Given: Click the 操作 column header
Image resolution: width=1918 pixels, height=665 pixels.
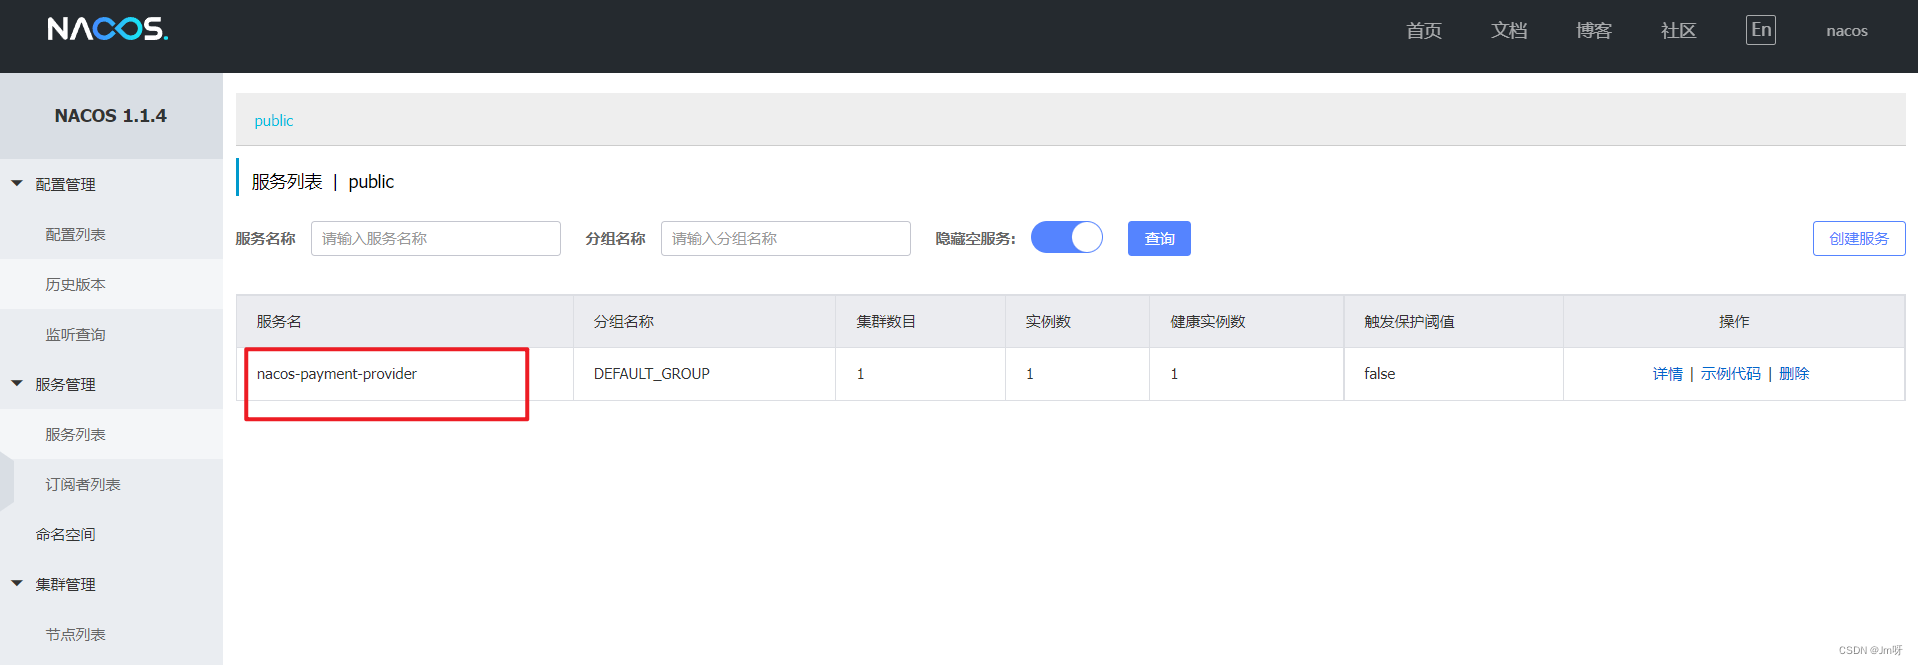Looking at the screenshot, I should tap(1734, 321).
